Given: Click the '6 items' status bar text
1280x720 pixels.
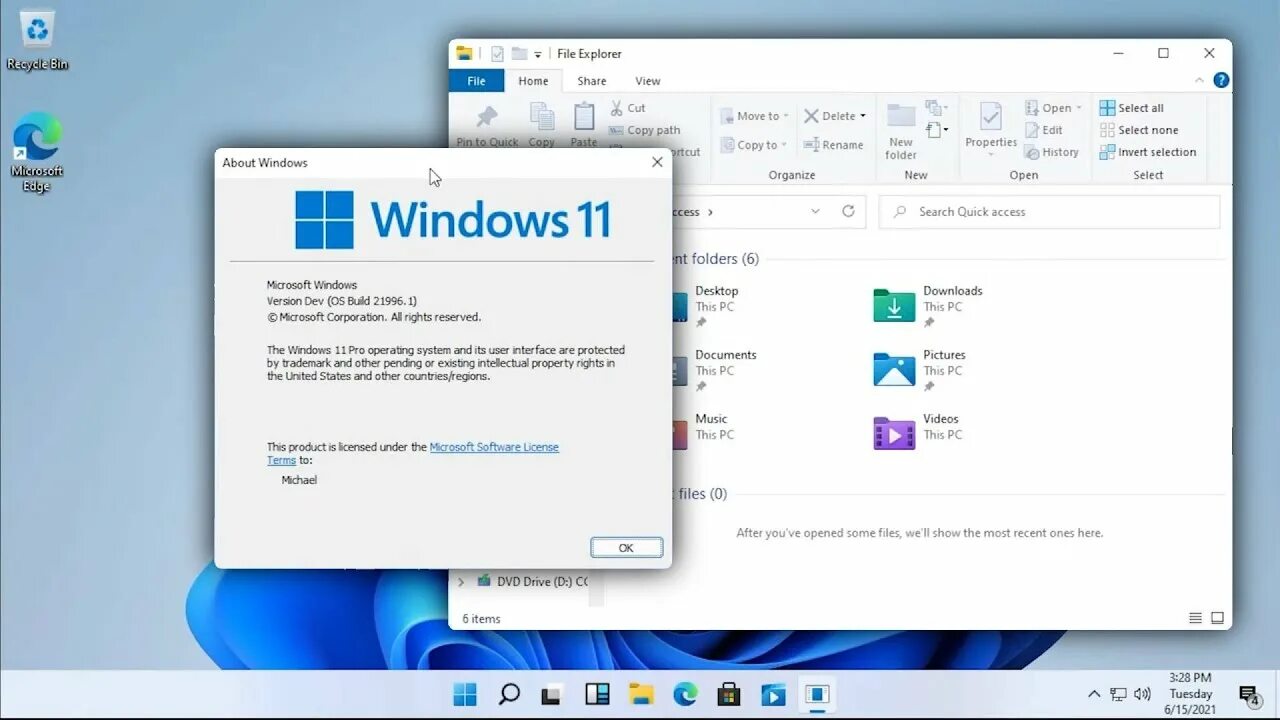Looking at the screenshot, I should [481, 619].
